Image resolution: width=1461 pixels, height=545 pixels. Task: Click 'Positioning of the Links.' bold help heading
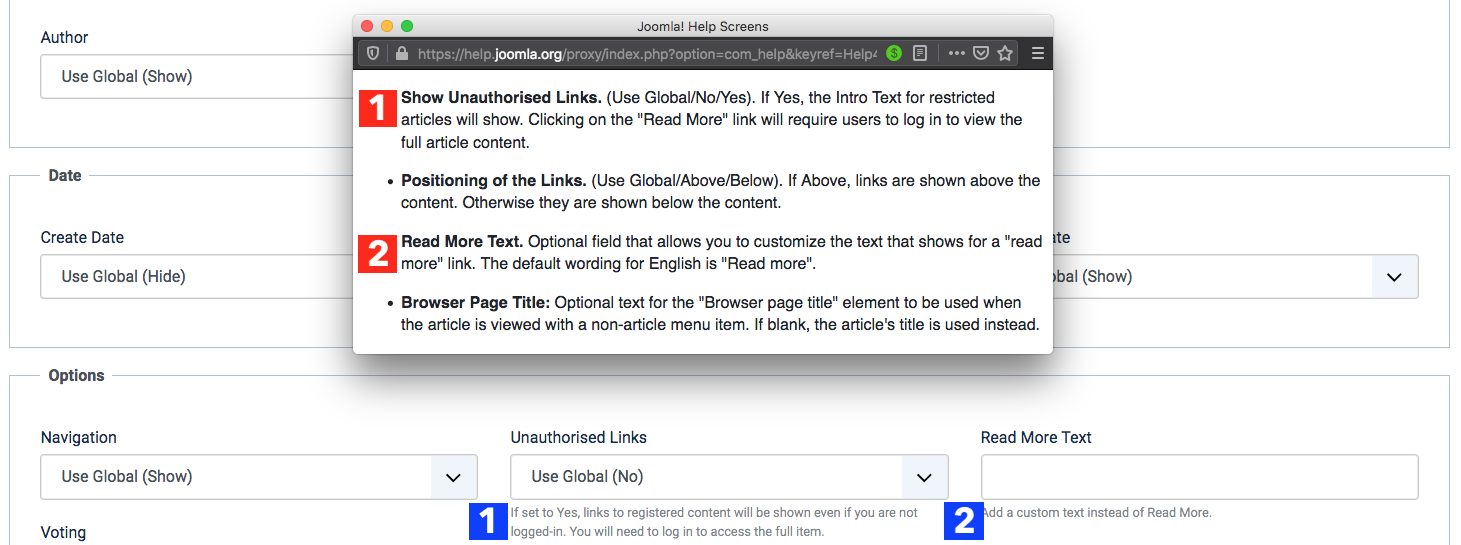(x=494, y=181)
